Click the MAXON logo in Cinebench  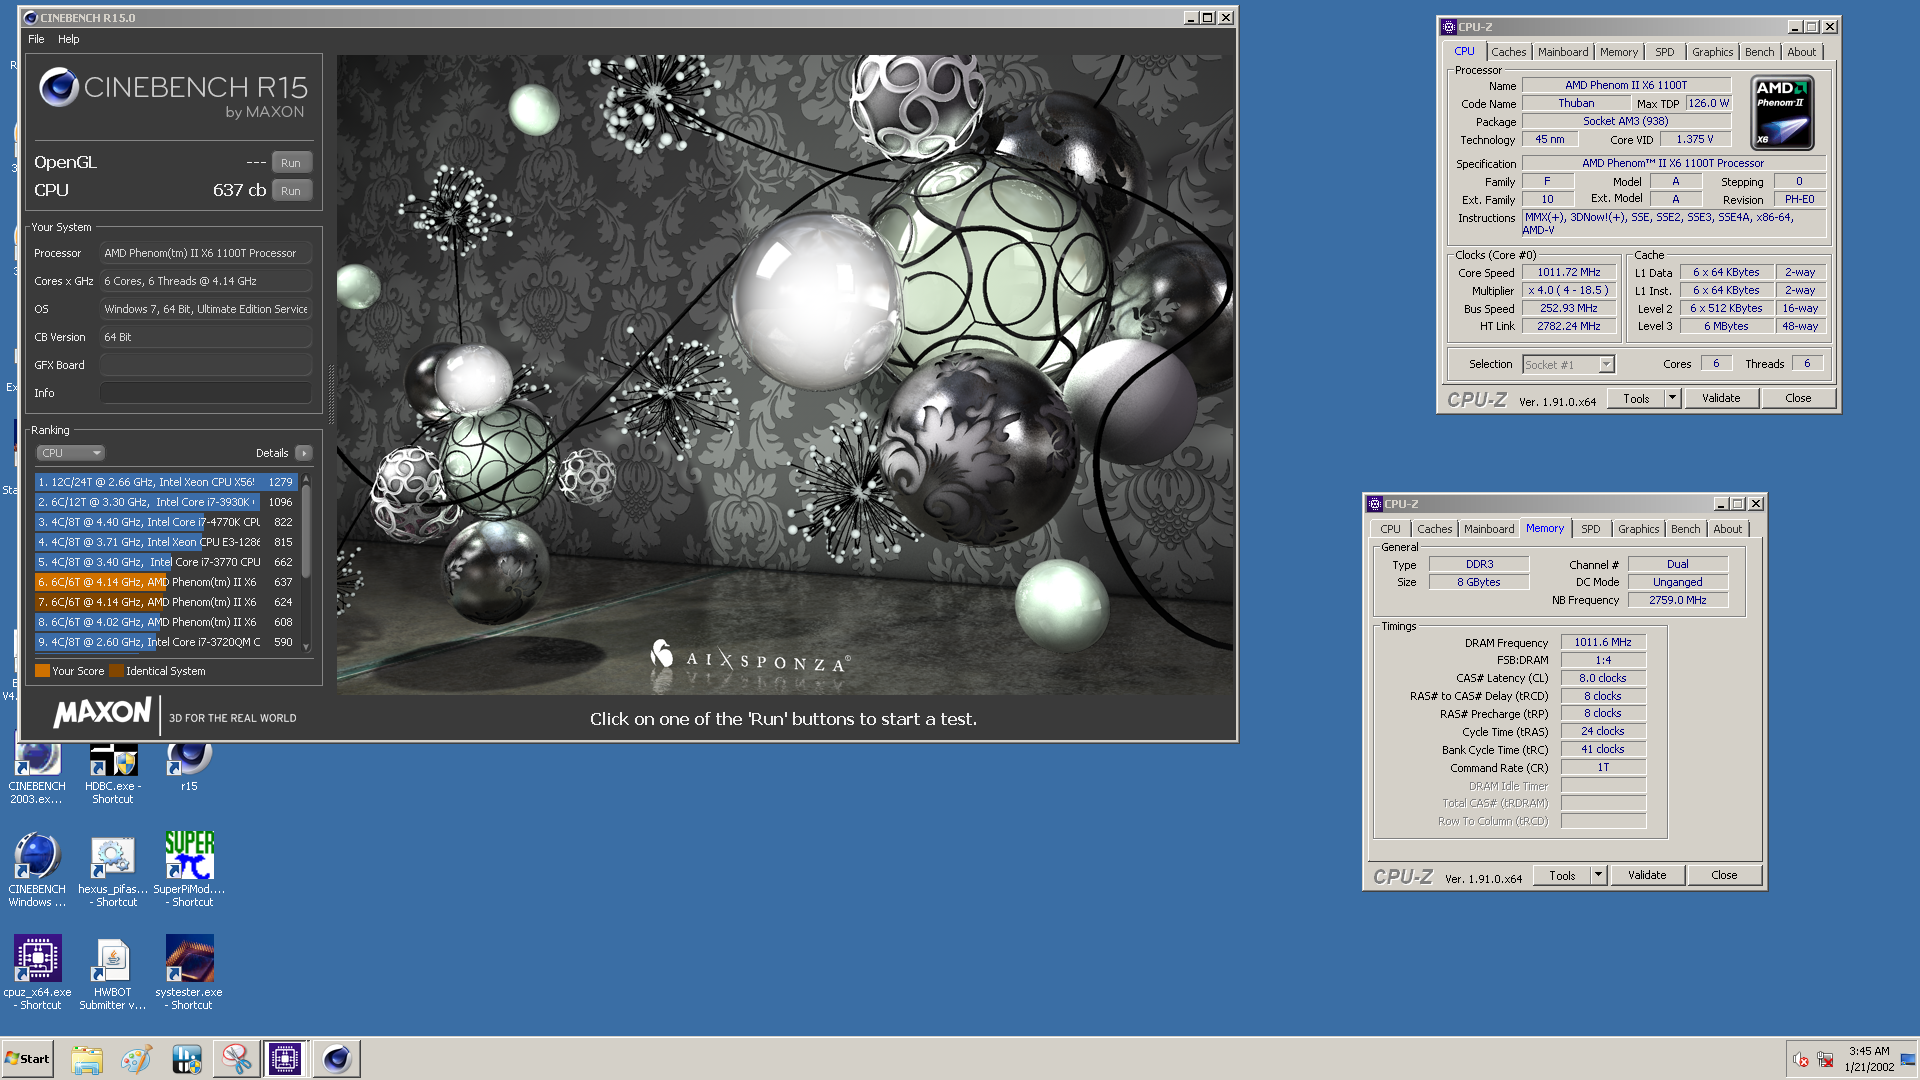click(x=102, y=713)
